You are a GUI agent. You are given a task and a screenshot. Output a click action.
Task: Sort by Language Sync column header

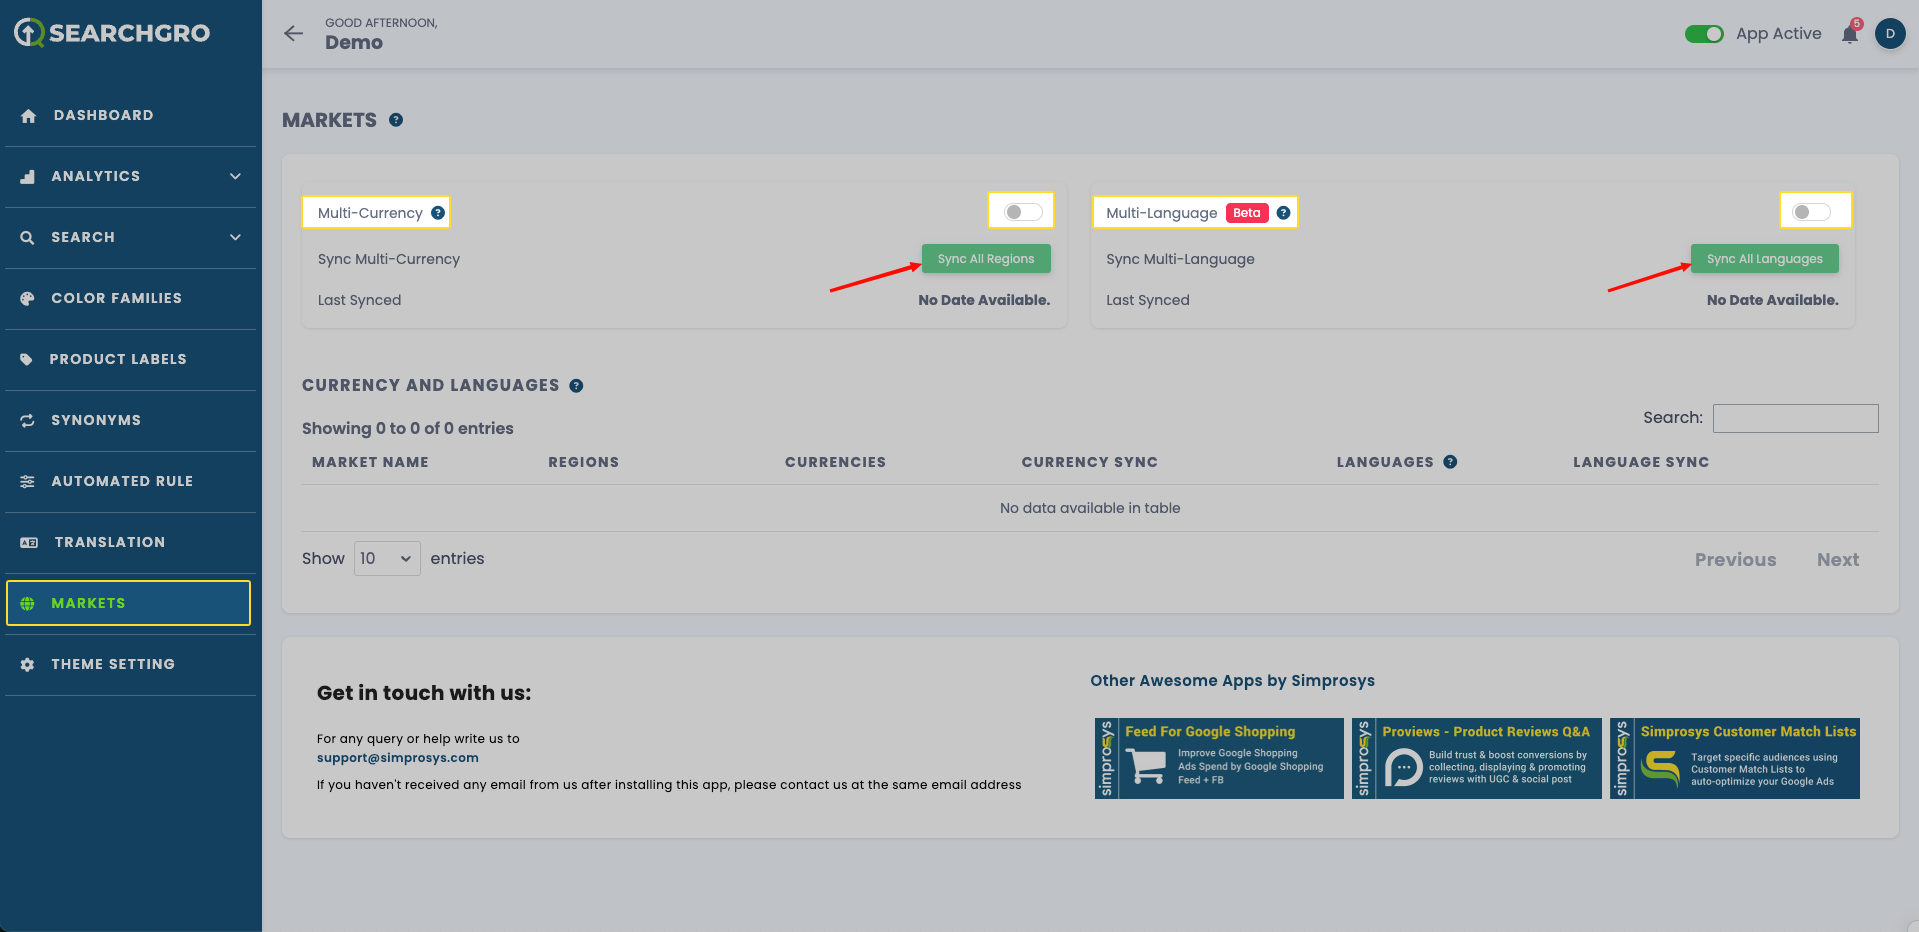pyautogui.click(x=1641, y=462)
